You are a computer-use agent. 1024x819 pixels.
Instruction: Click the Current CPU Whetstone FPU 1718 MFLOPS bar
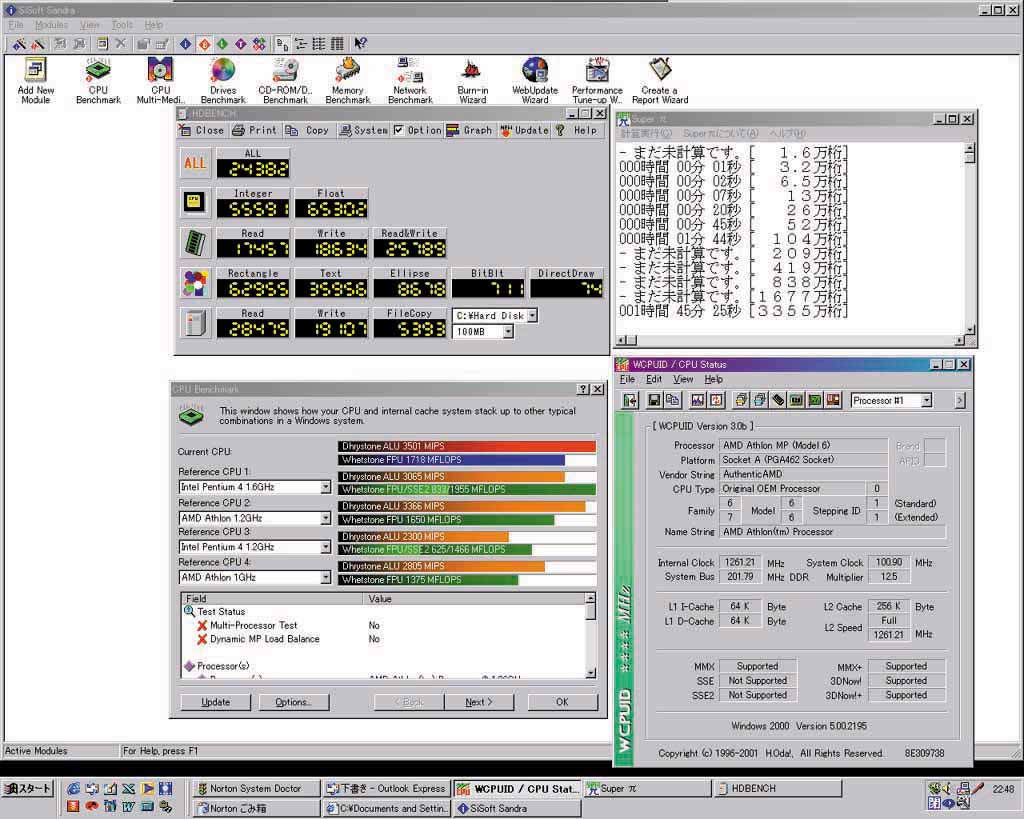click(467, 460)
